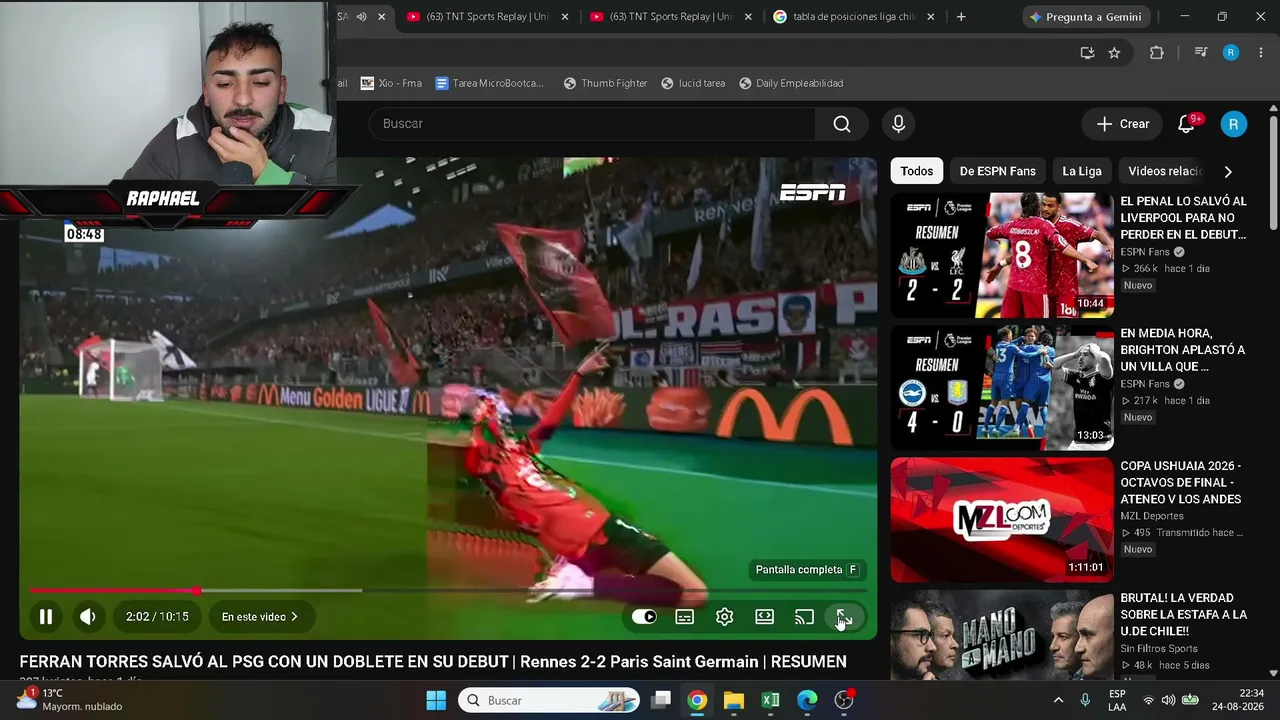1280x720 pixels.
Task: Close the 'tabla de posiciones' Google tab
Action: pyautogui.click(x=931, y=17)
